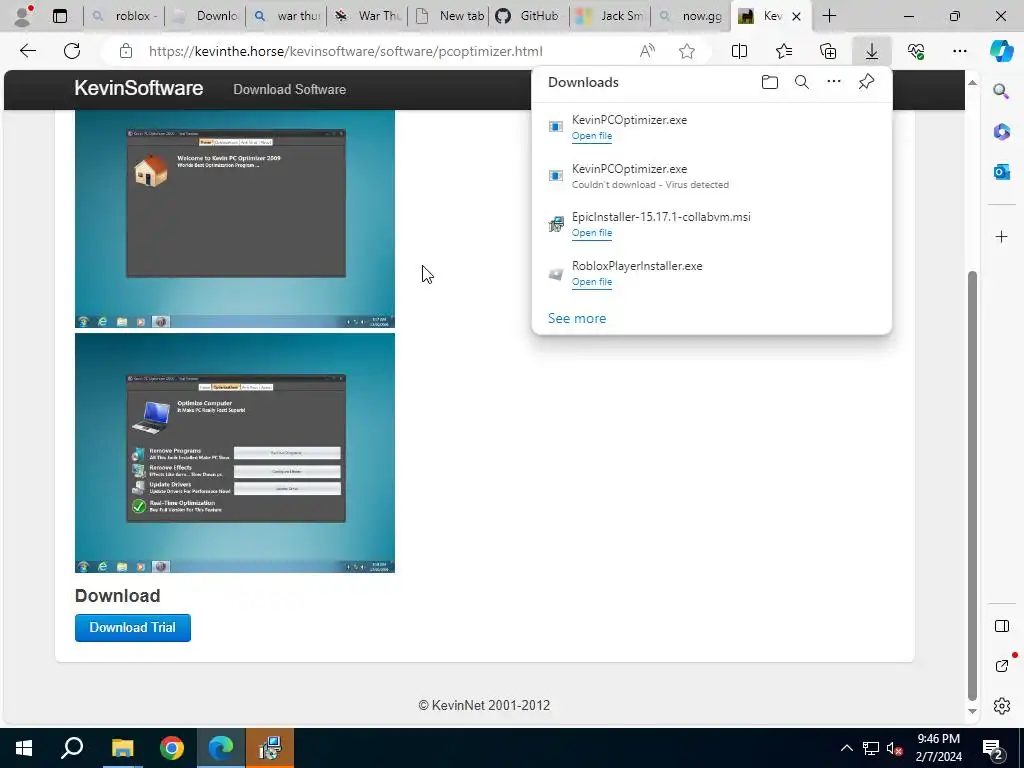Open the external link sidebar icon
The image size is (1024, 768).
point(1002,665)
